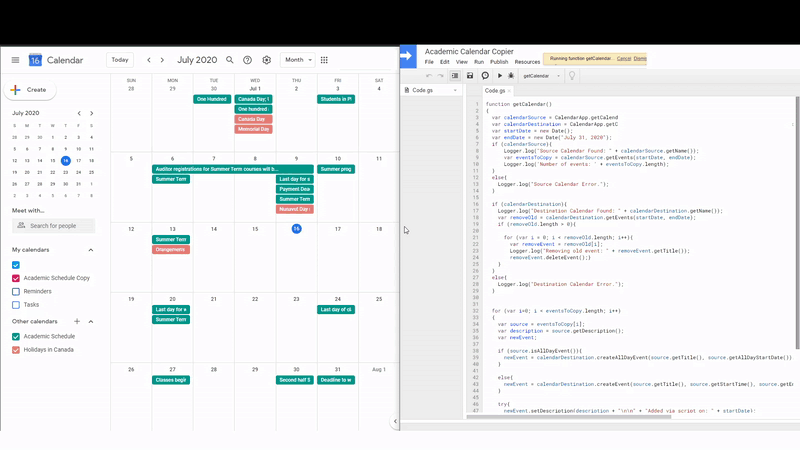
Task: Close the Code.gs editor tab
Action: [509, 91]
